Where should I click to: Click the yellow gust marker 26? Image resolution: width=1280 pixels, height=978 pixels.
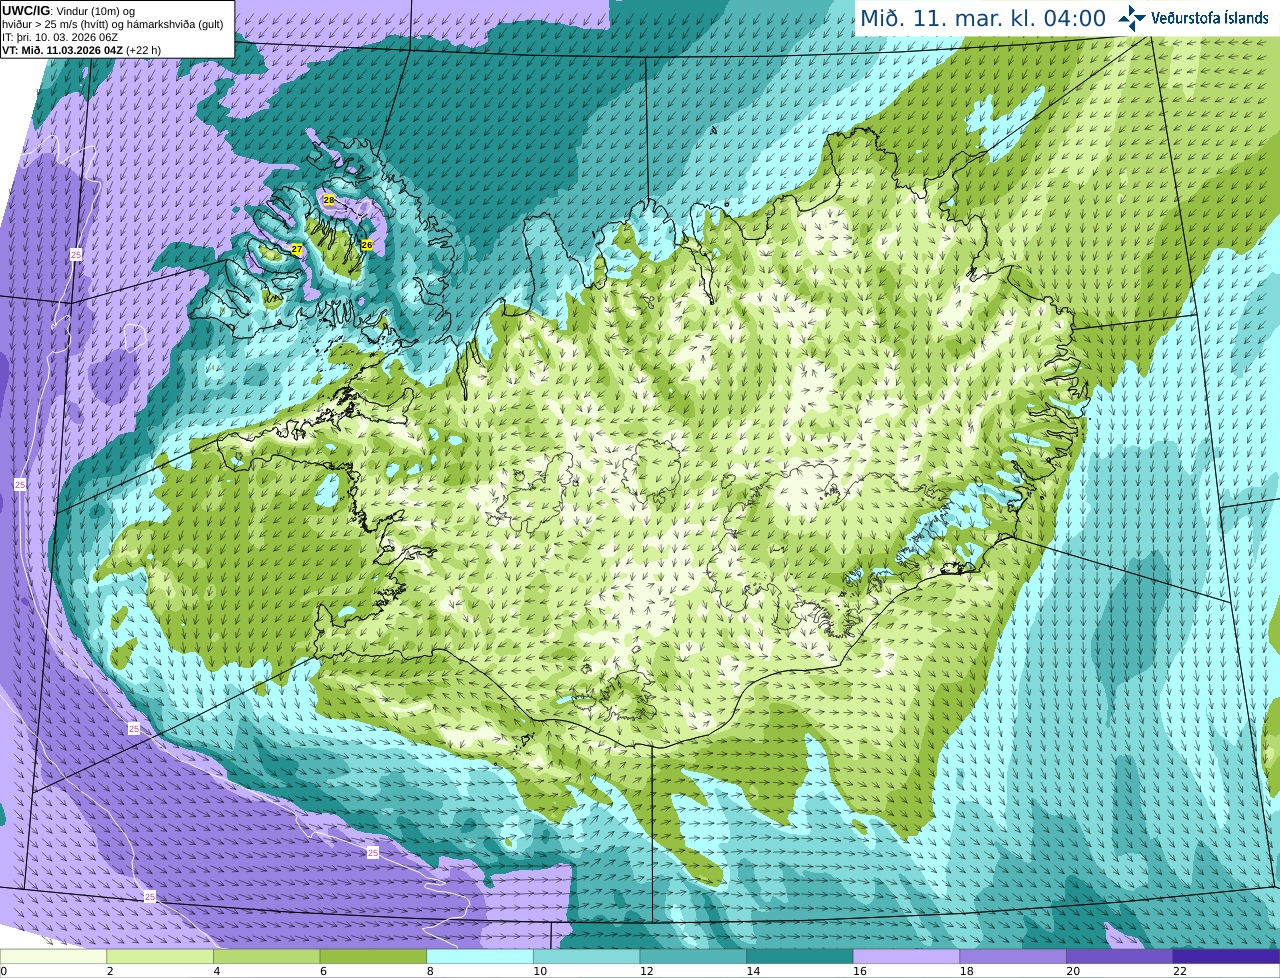(x=367, y=245)
